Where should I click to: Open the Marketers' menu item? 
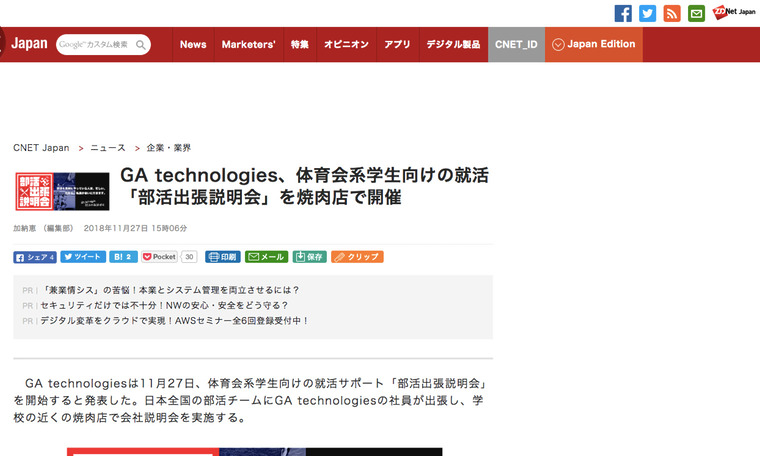(x=248, y=44)
